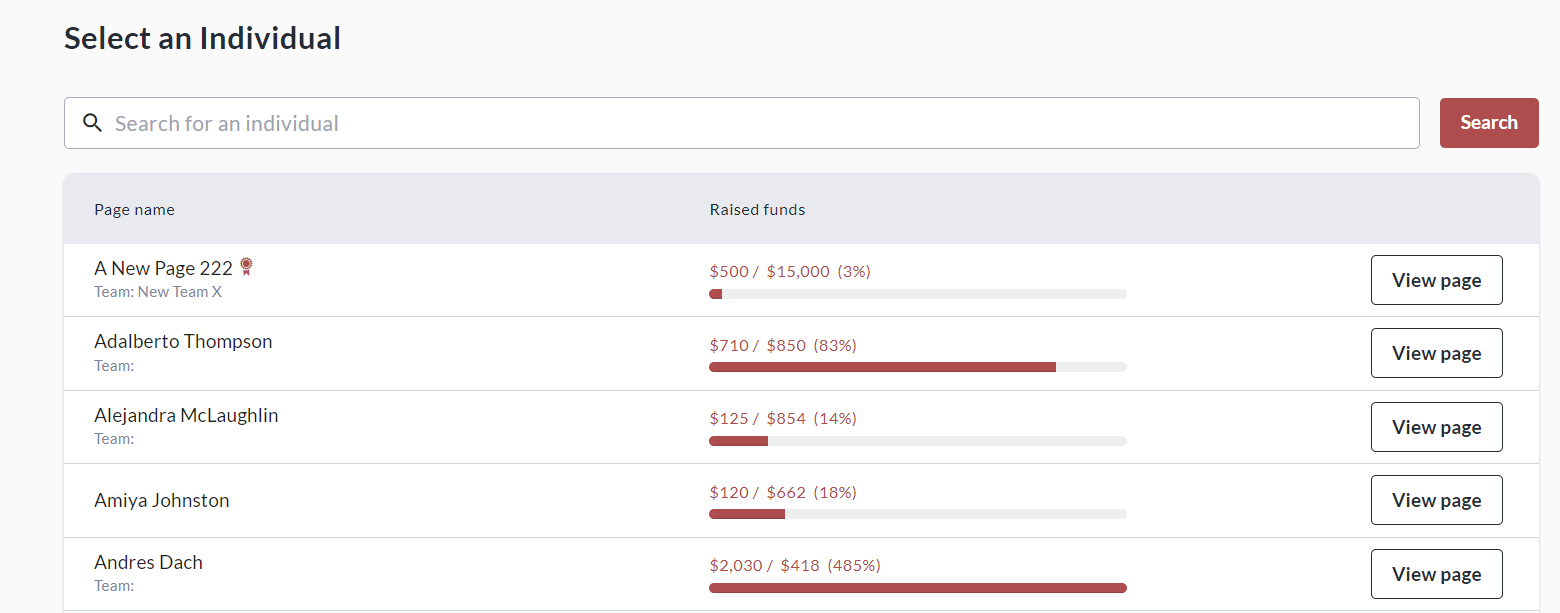Select the 'A New Page 222' name
The height and width of the screenshot is (613, 1560).
click(163, 268)
